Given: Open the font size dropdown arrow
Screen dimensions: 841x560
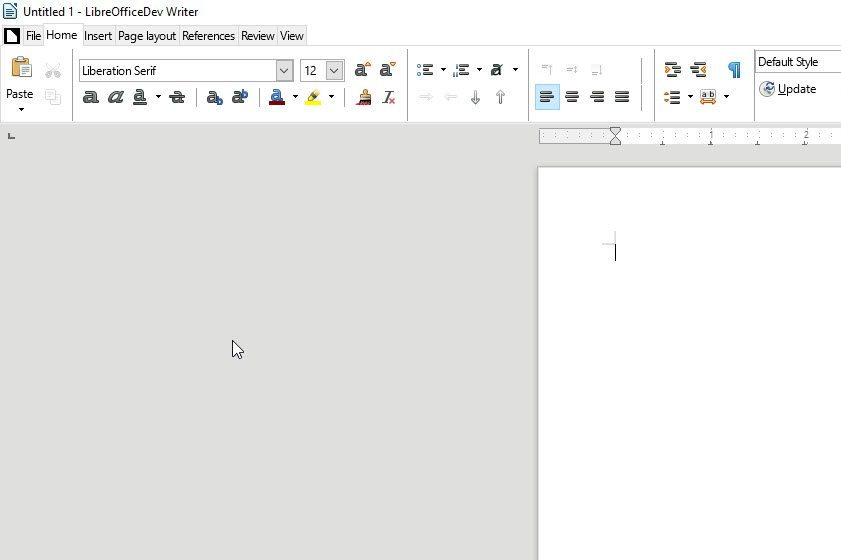Looking at the screenshot, I should pos(334,71).
